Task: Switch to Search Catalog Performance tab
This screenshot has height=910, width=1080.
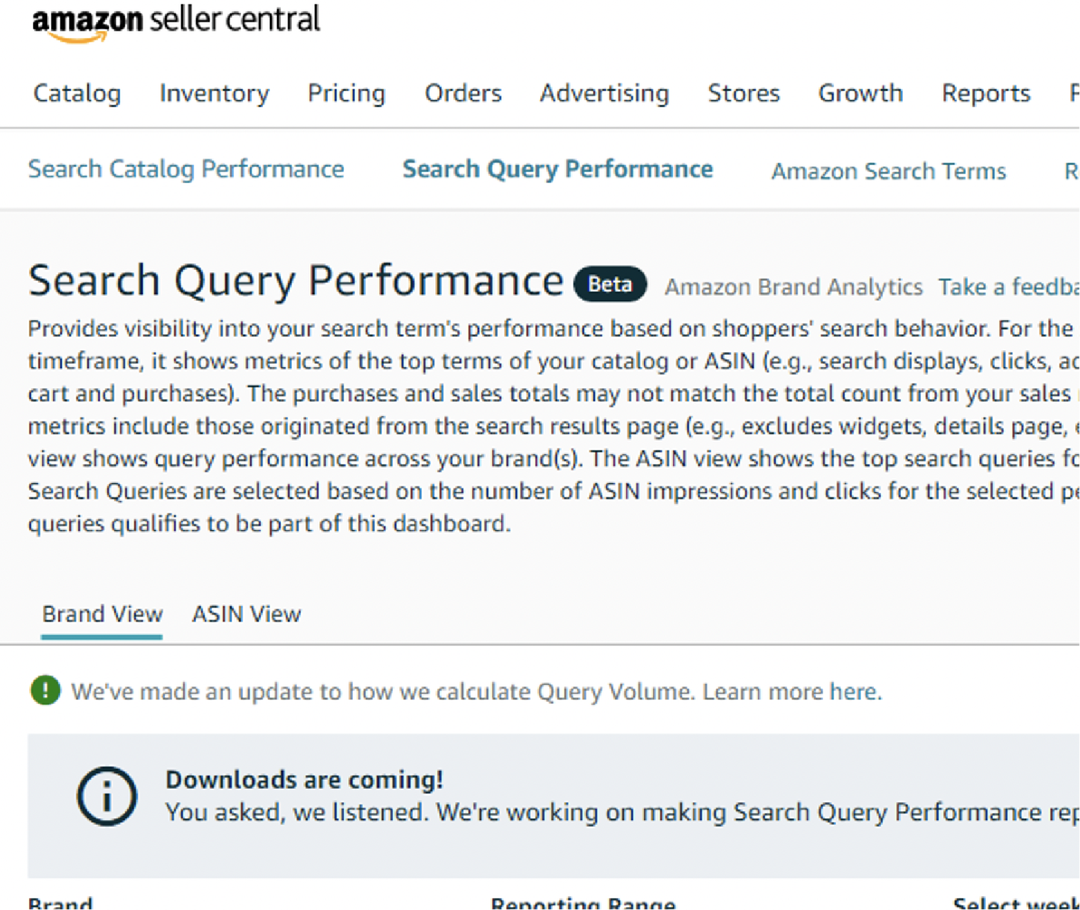Action: click(186, 169)
